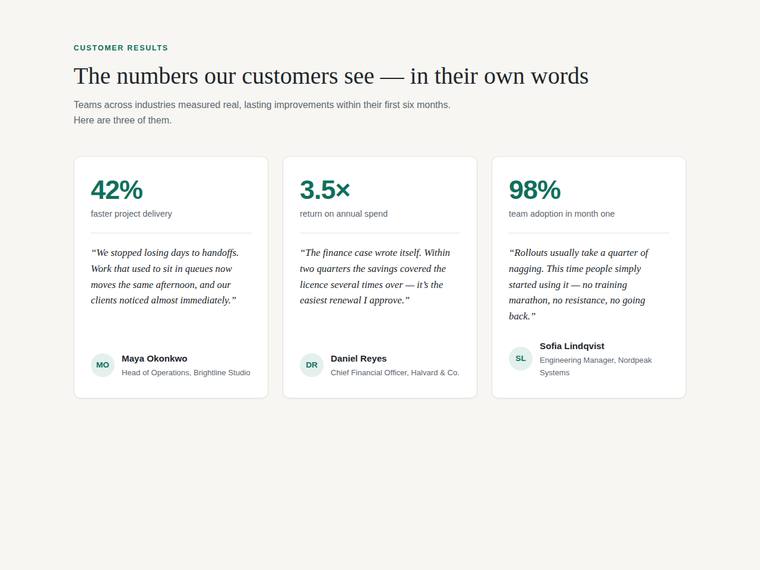Click the finance case quote text

click(x=375, y=276)
